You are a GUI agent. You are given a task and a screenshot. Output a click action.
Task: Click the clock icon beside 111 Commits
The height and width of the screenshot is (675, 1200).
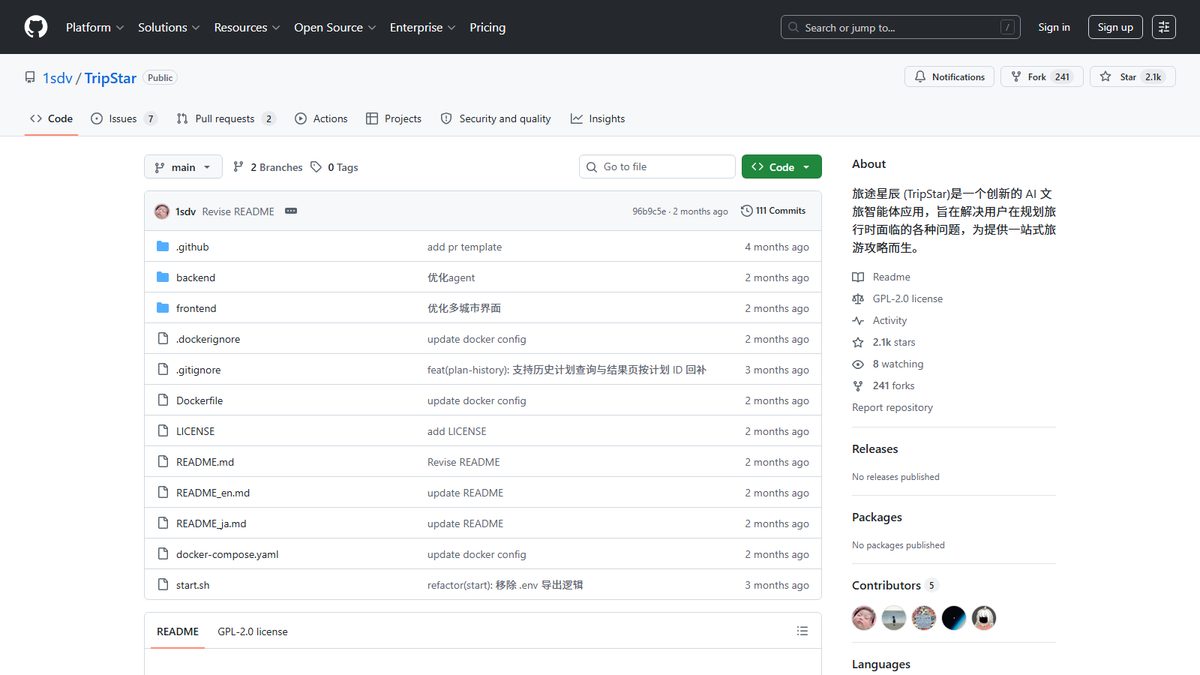point(747,211)
